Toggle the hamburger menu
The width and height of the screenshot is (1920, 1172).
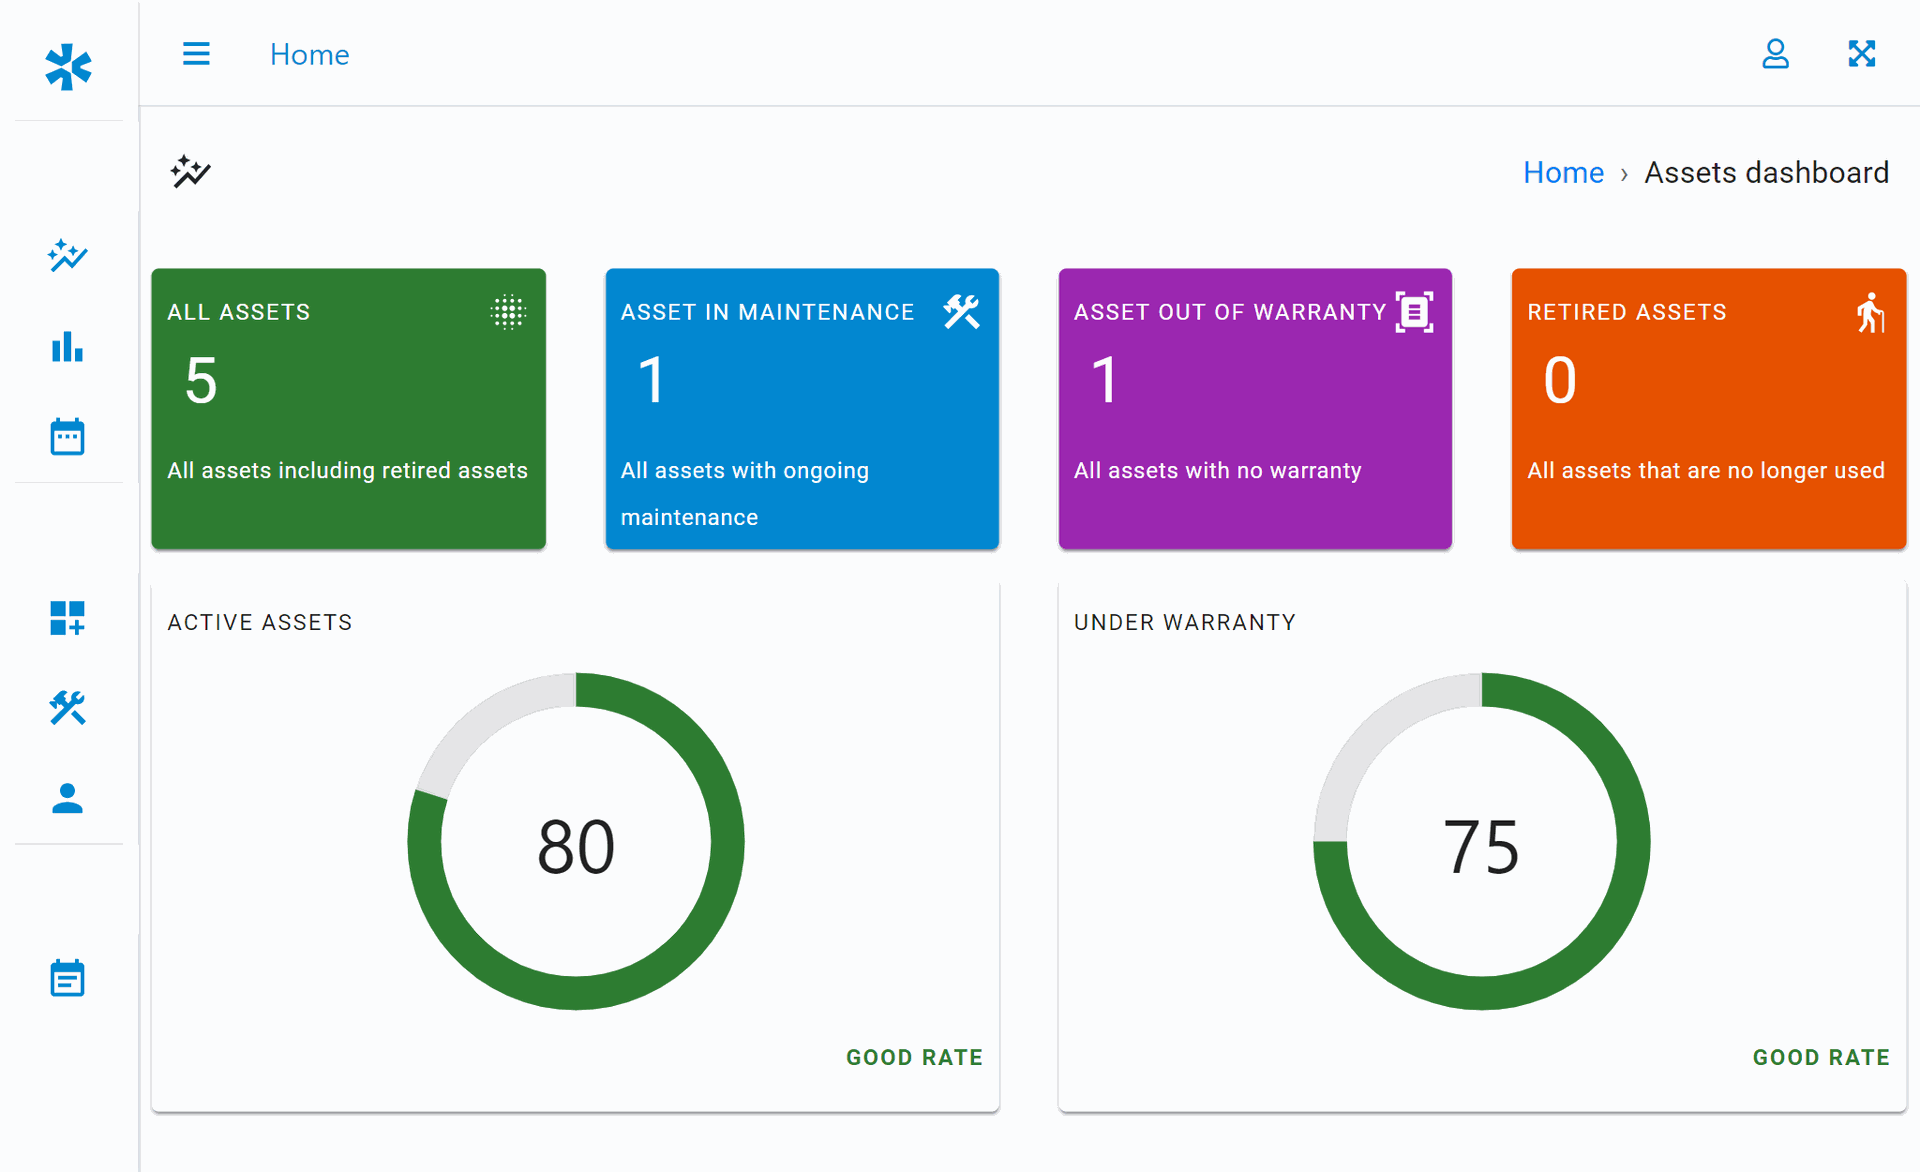pyautogui.click(x=196, y=54)
